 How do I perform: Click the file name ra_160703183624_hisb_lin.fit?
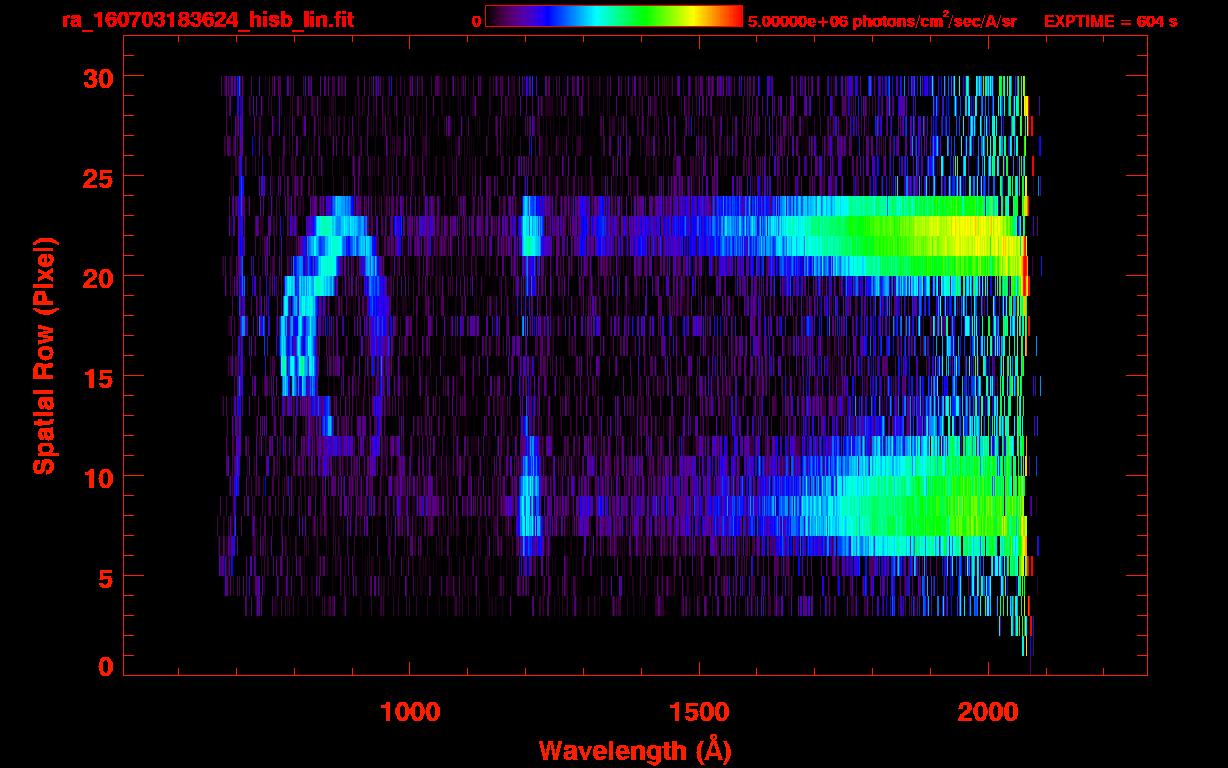pos(207,20)
